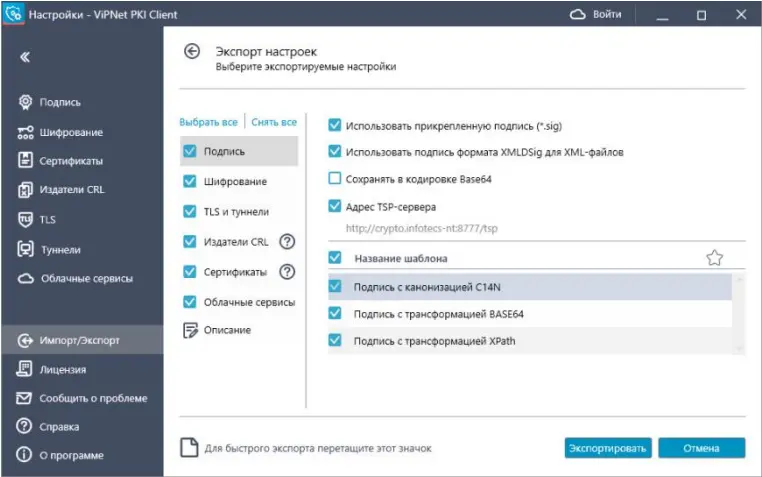Viewport: 762px width, 477px height.
Task: Click the Отмена button
Action: [x=701, y=448]
